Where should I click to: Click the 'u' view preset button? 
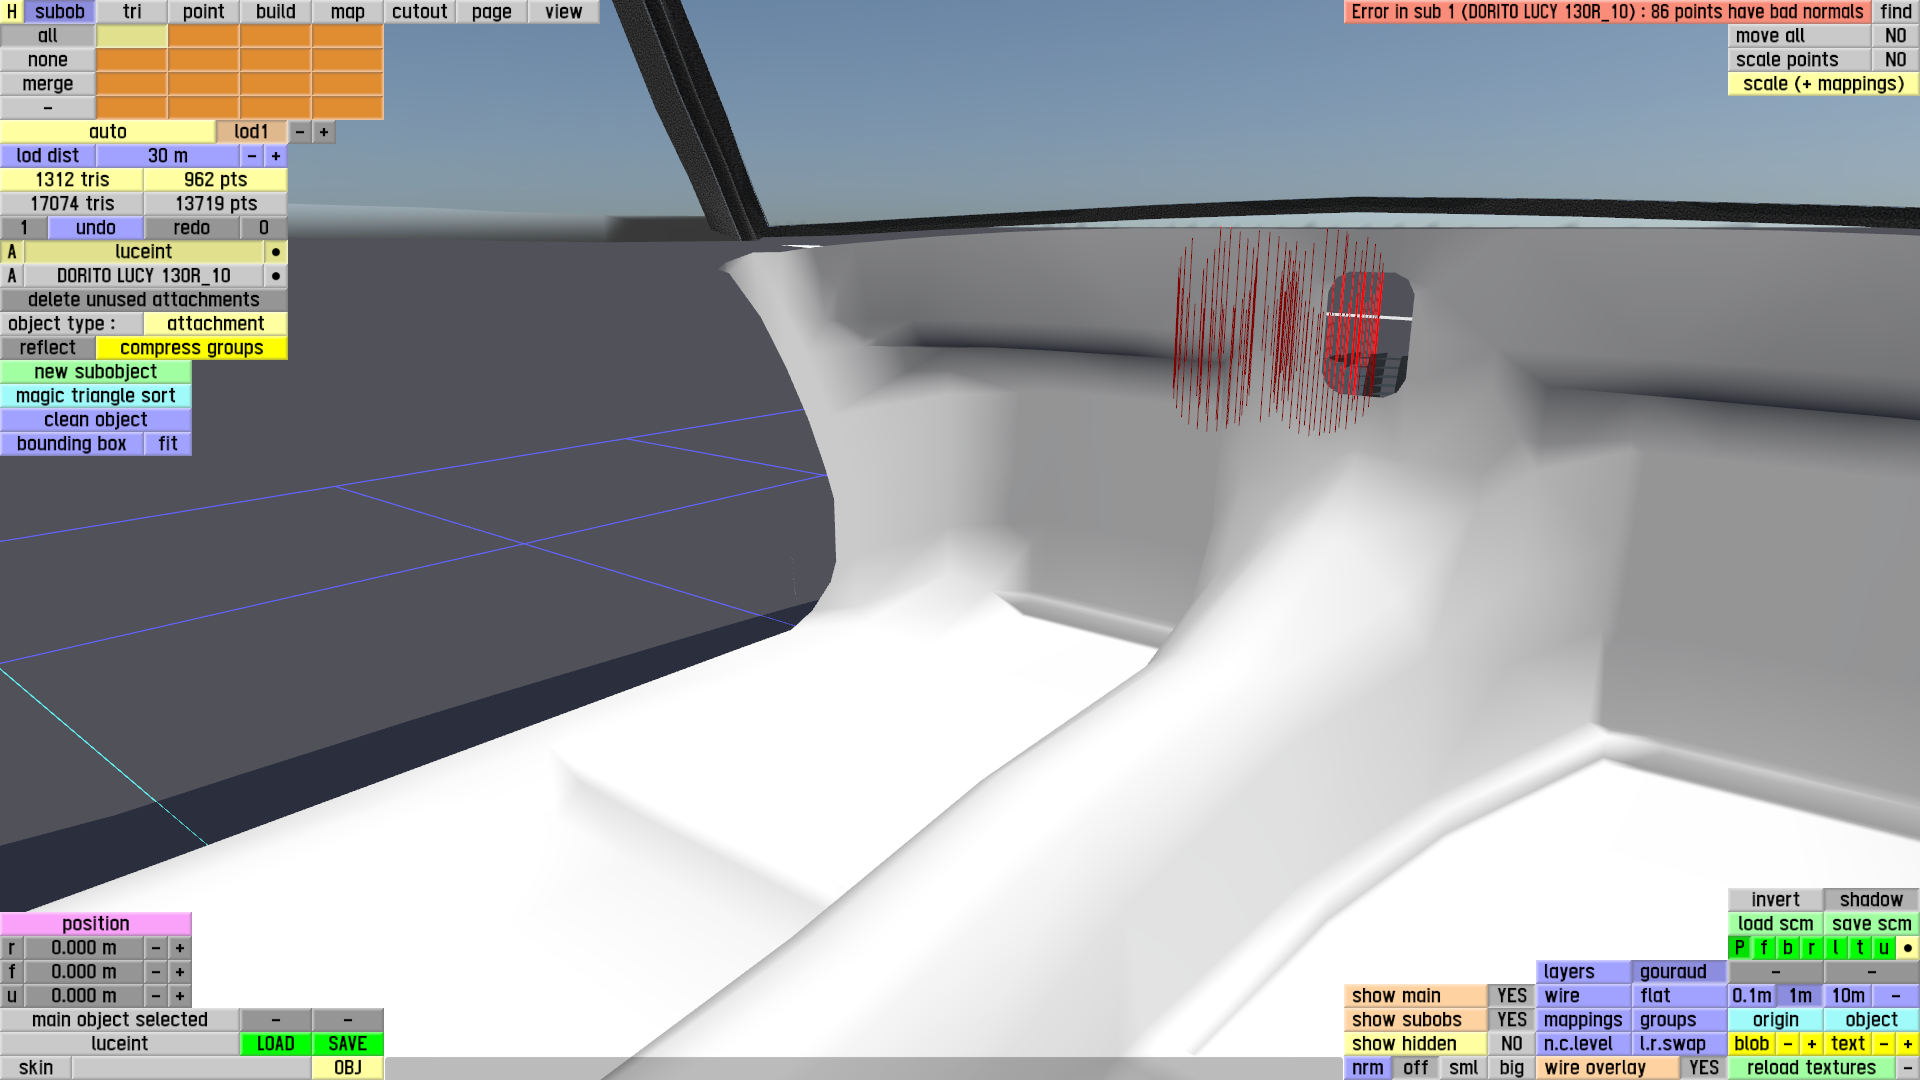click(x=1883, y=948)
